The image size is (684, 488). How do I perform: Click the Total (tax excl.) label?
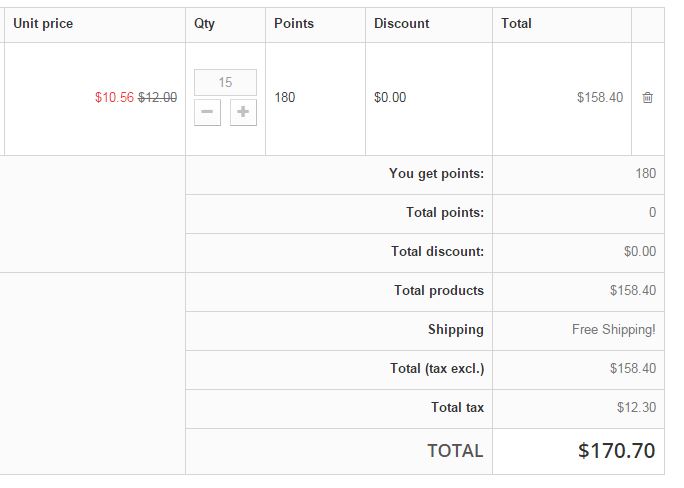[437, 369]
